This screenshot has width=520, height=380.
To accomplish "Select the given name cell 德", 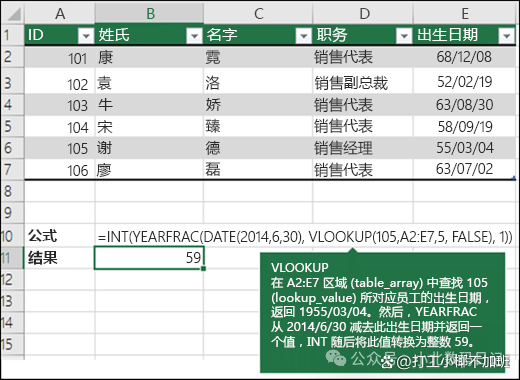I will point(258,148).
